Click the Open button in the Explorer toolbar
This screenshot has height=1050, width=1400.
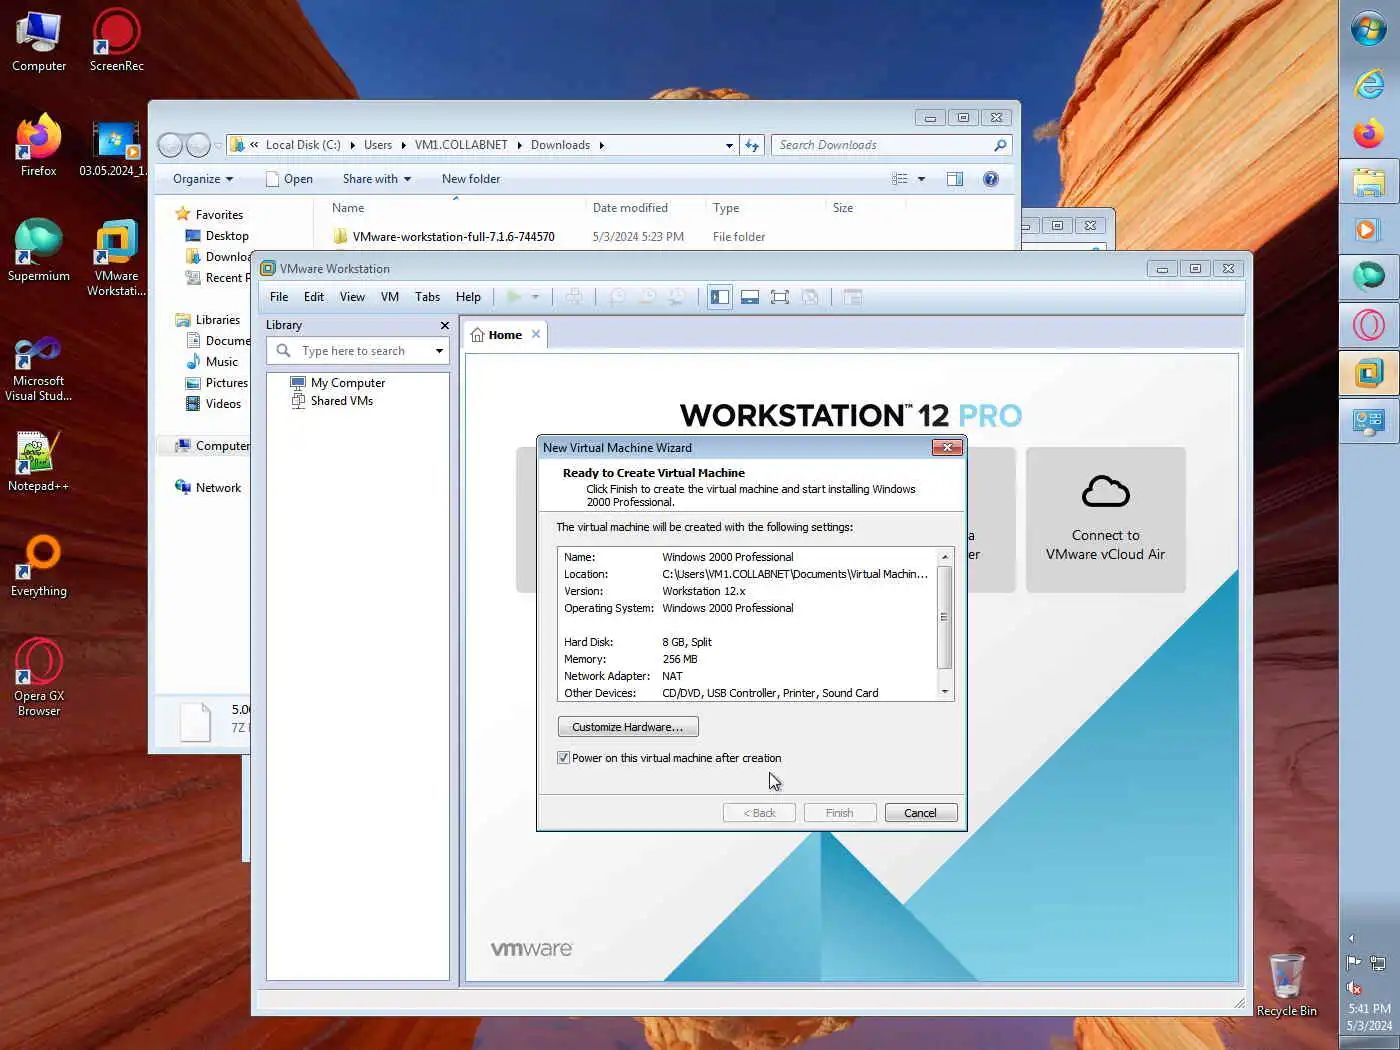coord(289,179)
